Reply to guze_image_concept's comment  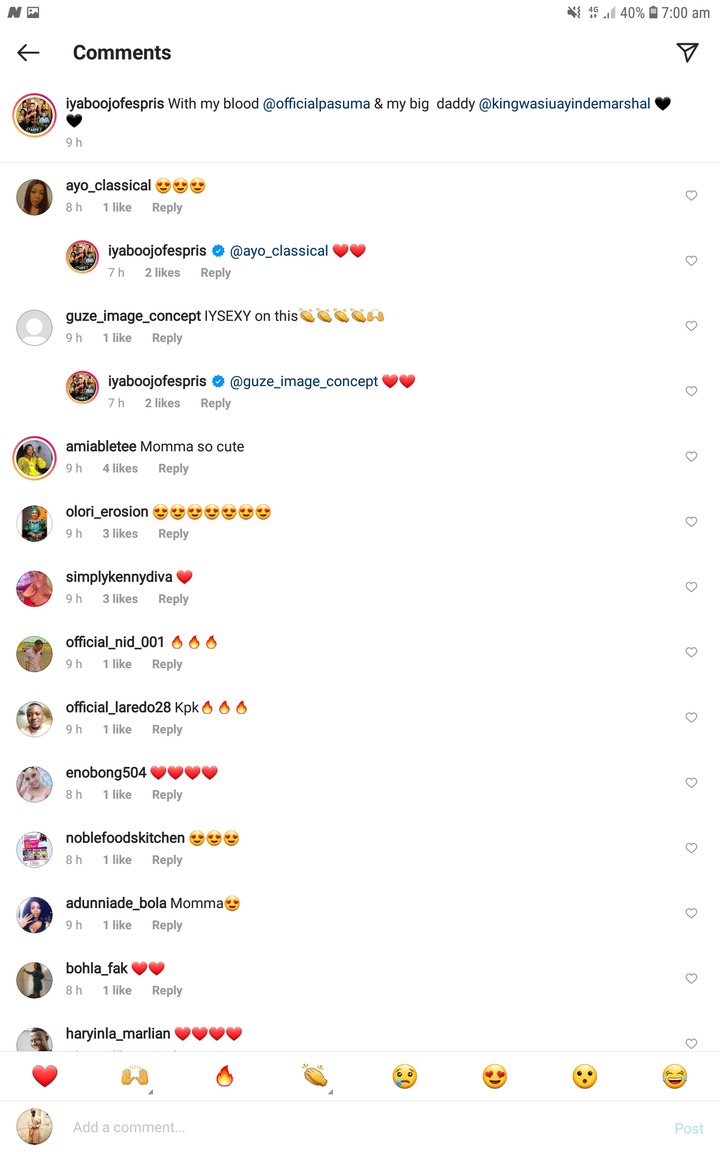pyautogui.click(x=167, y=338)
